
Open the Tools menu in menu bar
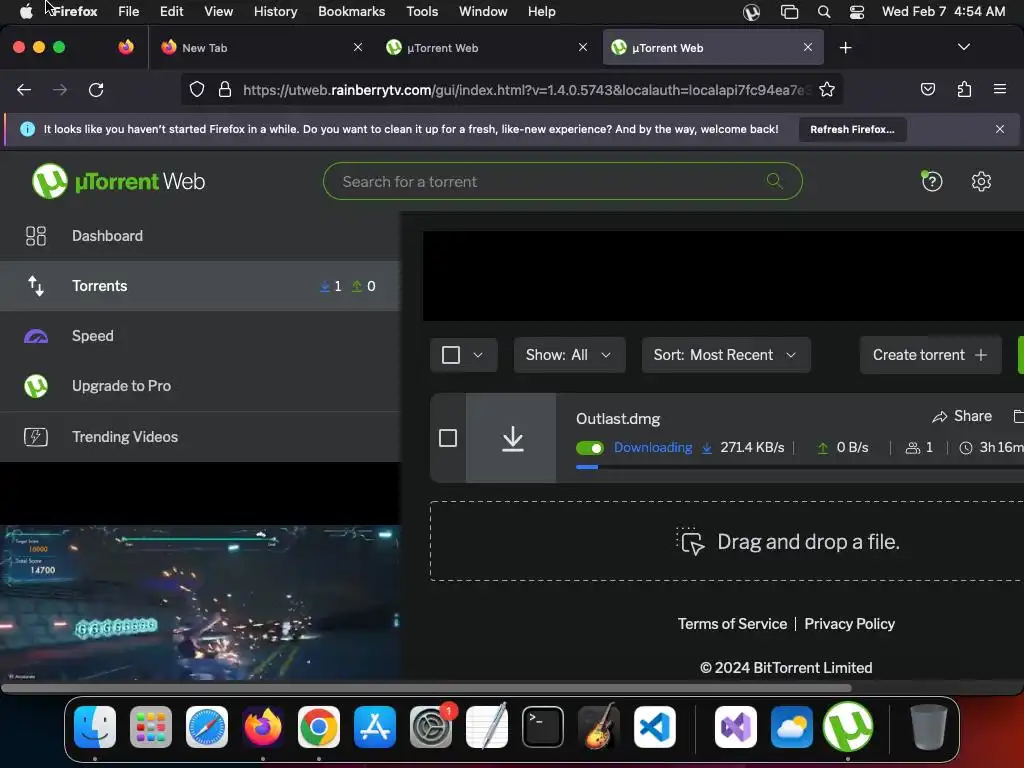click(x=422, y=12)
